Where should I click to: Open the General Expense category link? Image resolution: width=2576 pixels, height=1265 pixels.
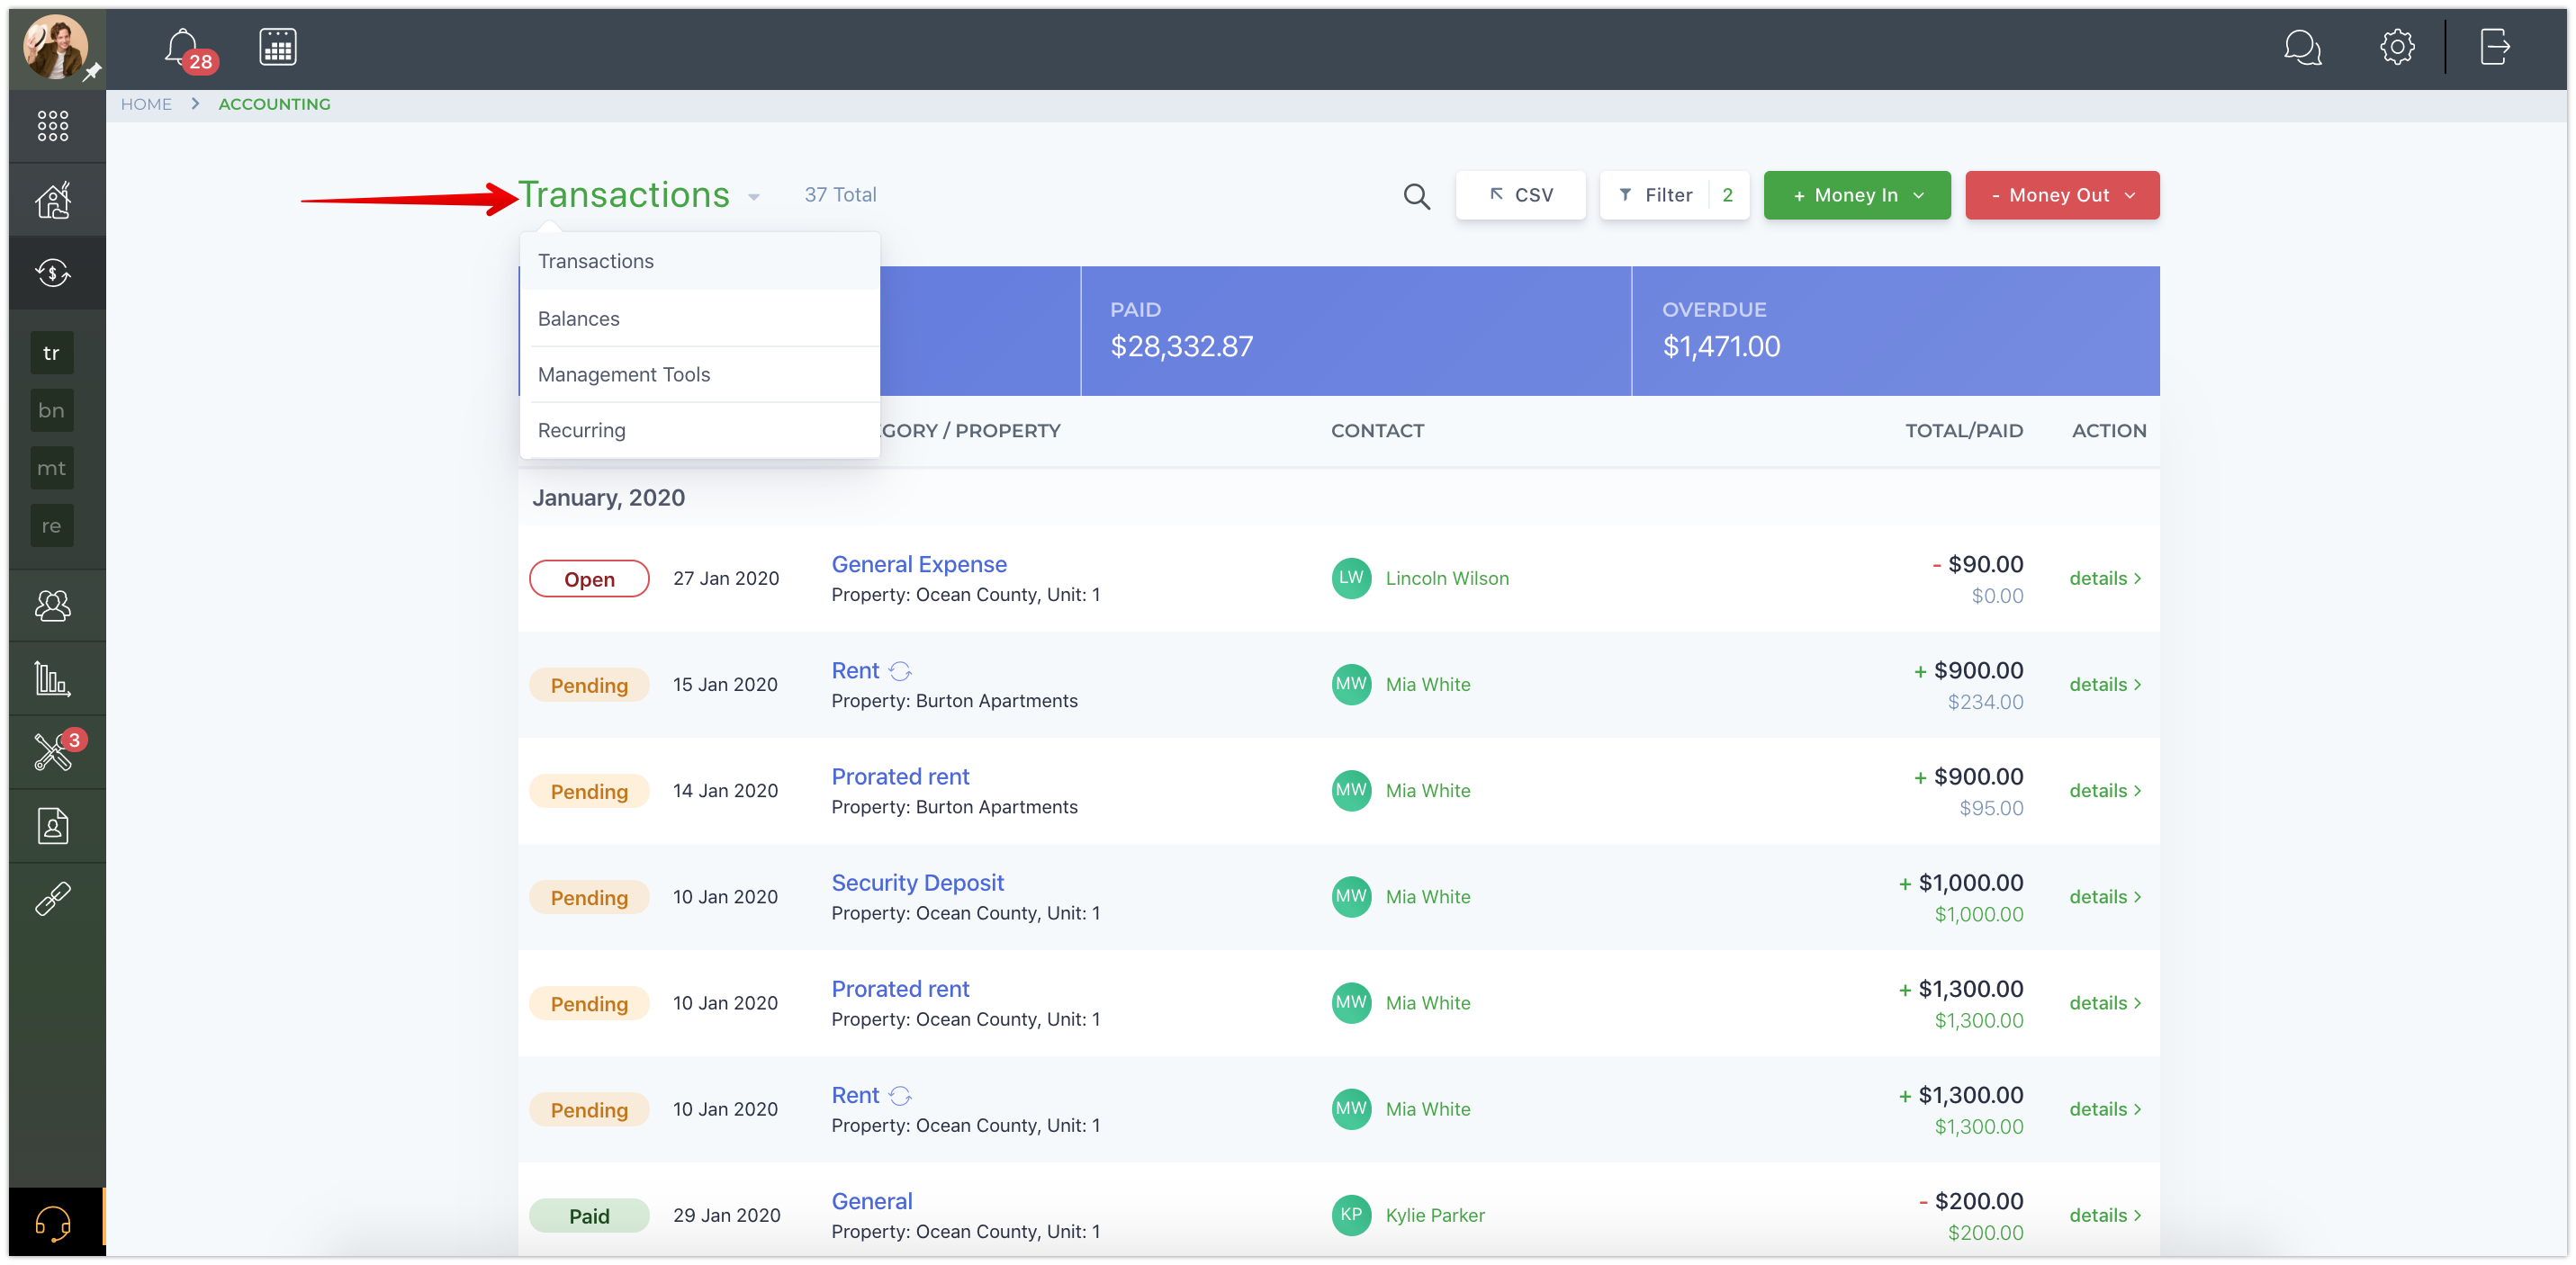click(919, 564)
